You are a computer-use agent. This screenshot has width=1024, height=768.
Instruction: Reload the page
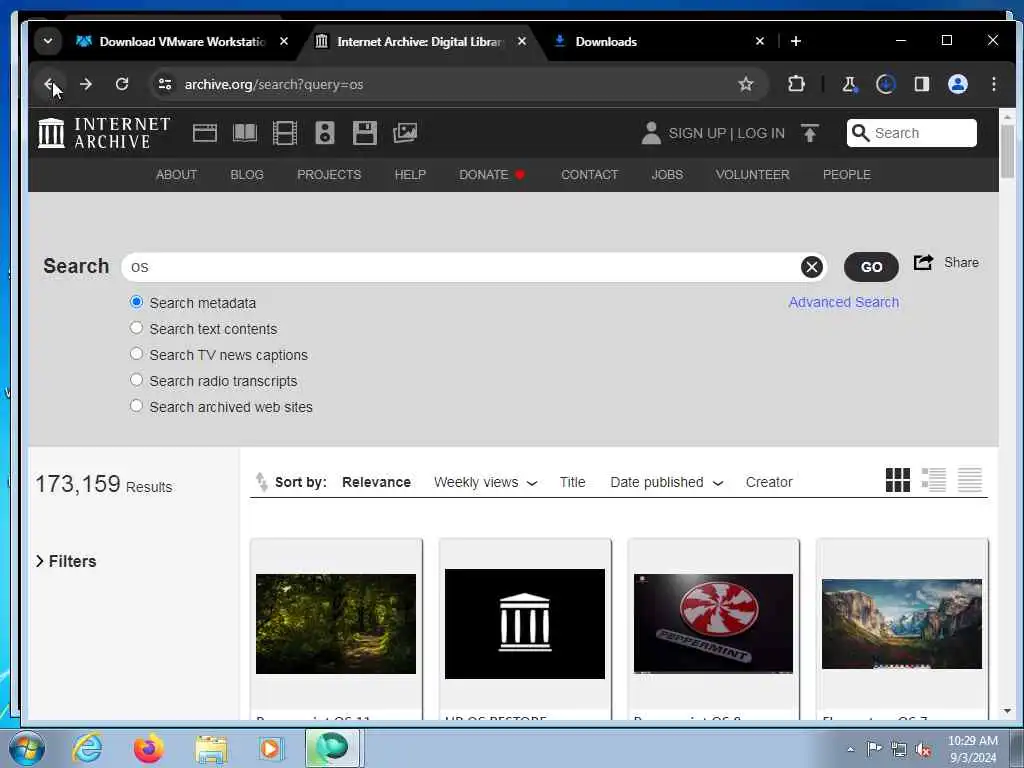(x=122, y=84)
